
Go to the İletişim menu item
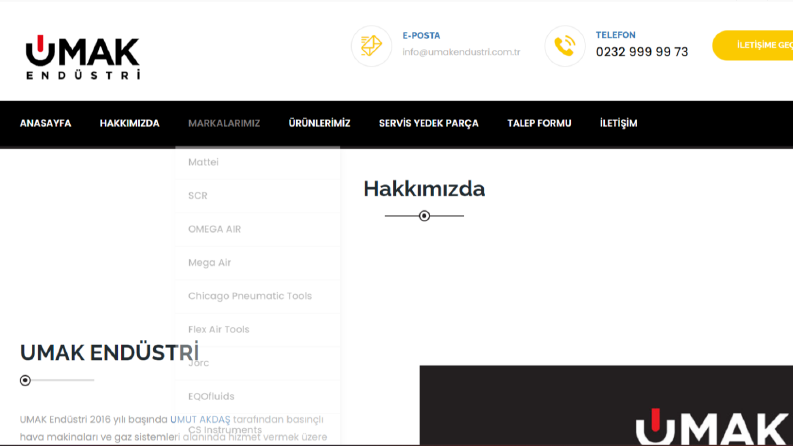pos(619,123)
